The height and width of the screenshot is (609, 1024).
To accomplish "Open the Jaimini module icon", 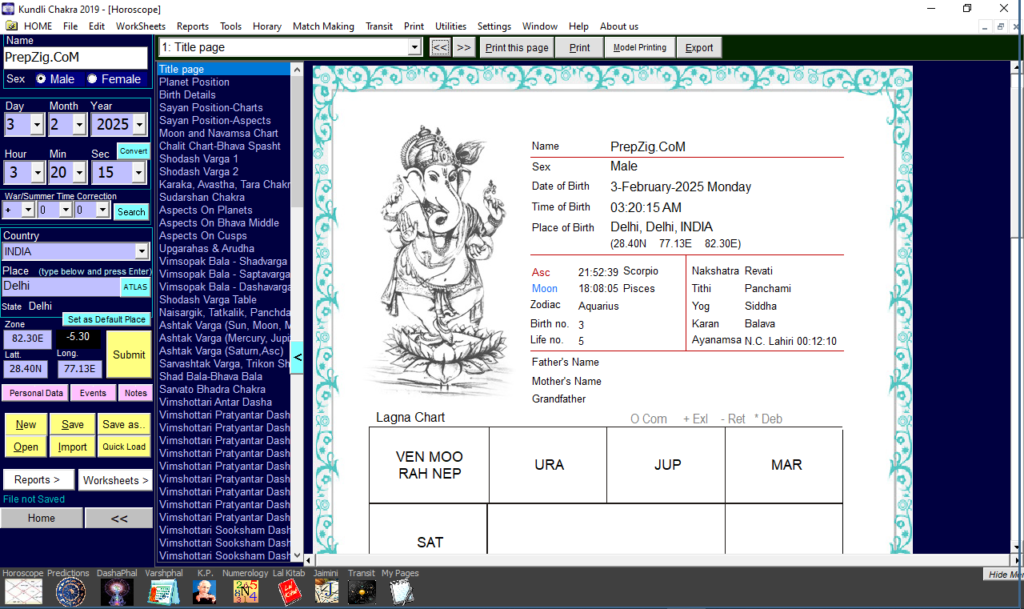I will (x=326, y=592).
